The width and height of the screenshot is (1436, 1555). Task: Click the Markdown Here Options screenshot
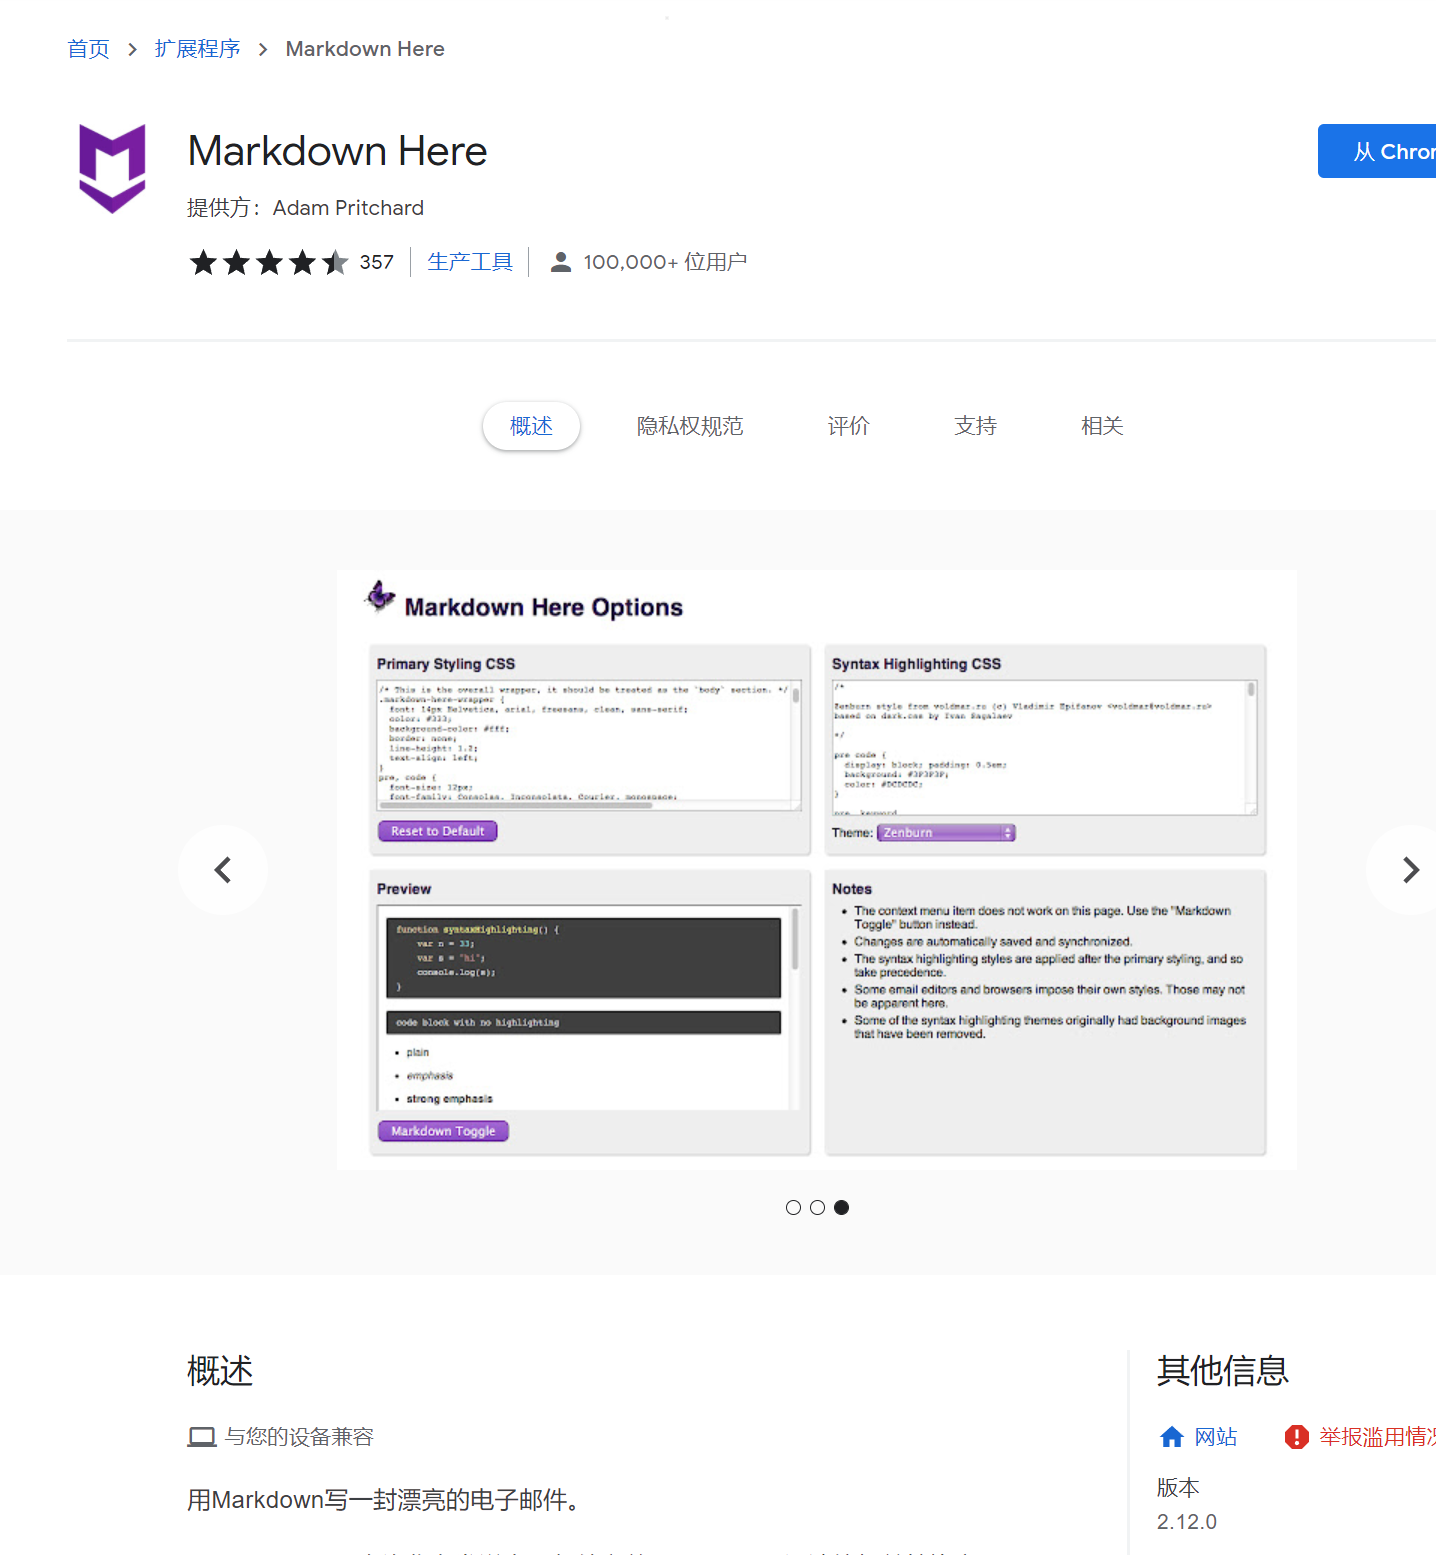(x=817, y=869)
